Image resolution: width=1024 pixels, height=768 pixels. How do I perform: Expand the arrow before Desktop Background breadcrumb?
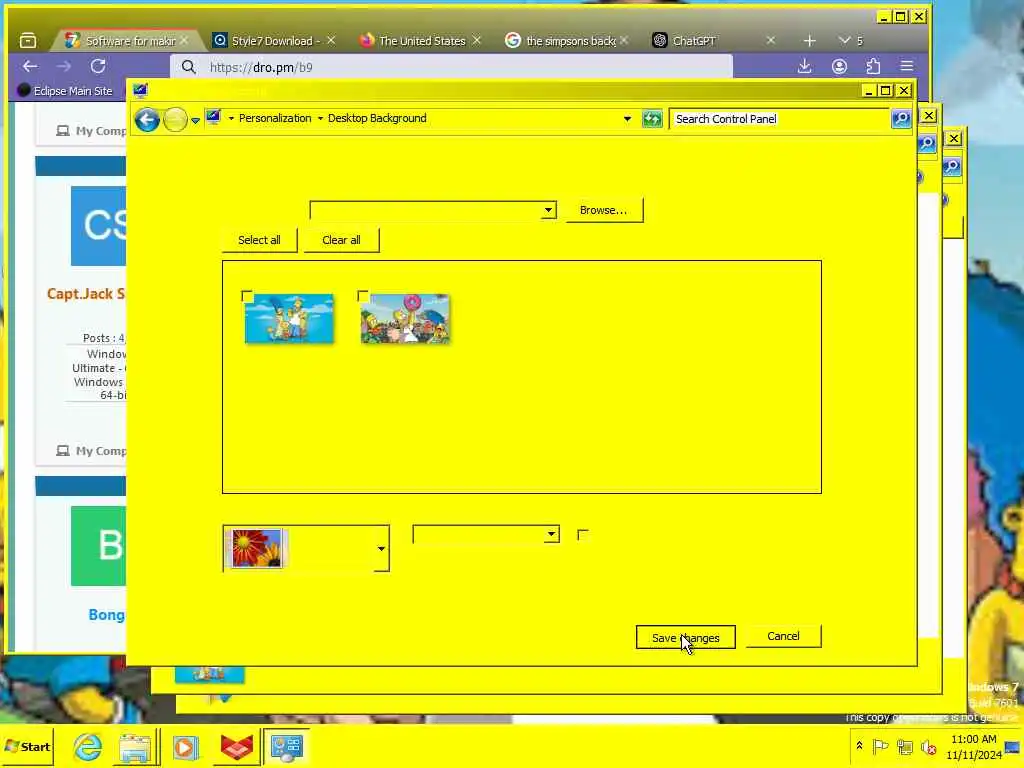point(320,119)
